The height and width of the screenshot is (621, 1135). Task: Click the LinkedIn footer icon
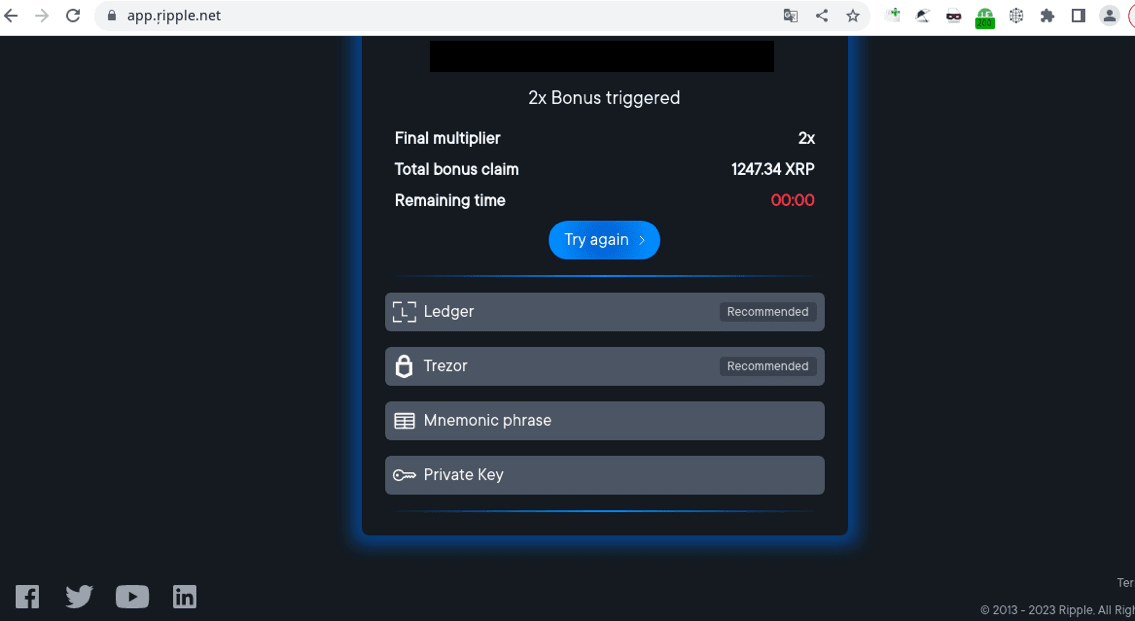(x=185, y=597)
